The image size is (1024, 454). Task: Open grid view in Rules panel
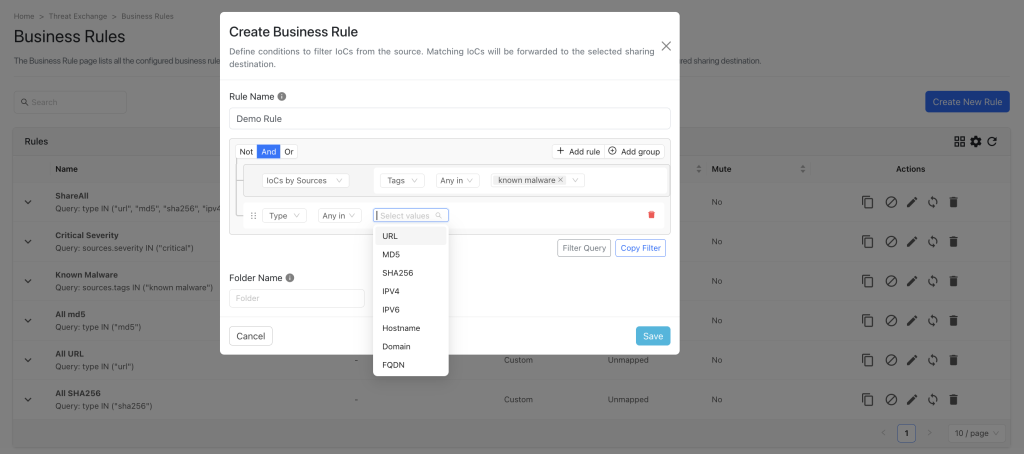959,142
